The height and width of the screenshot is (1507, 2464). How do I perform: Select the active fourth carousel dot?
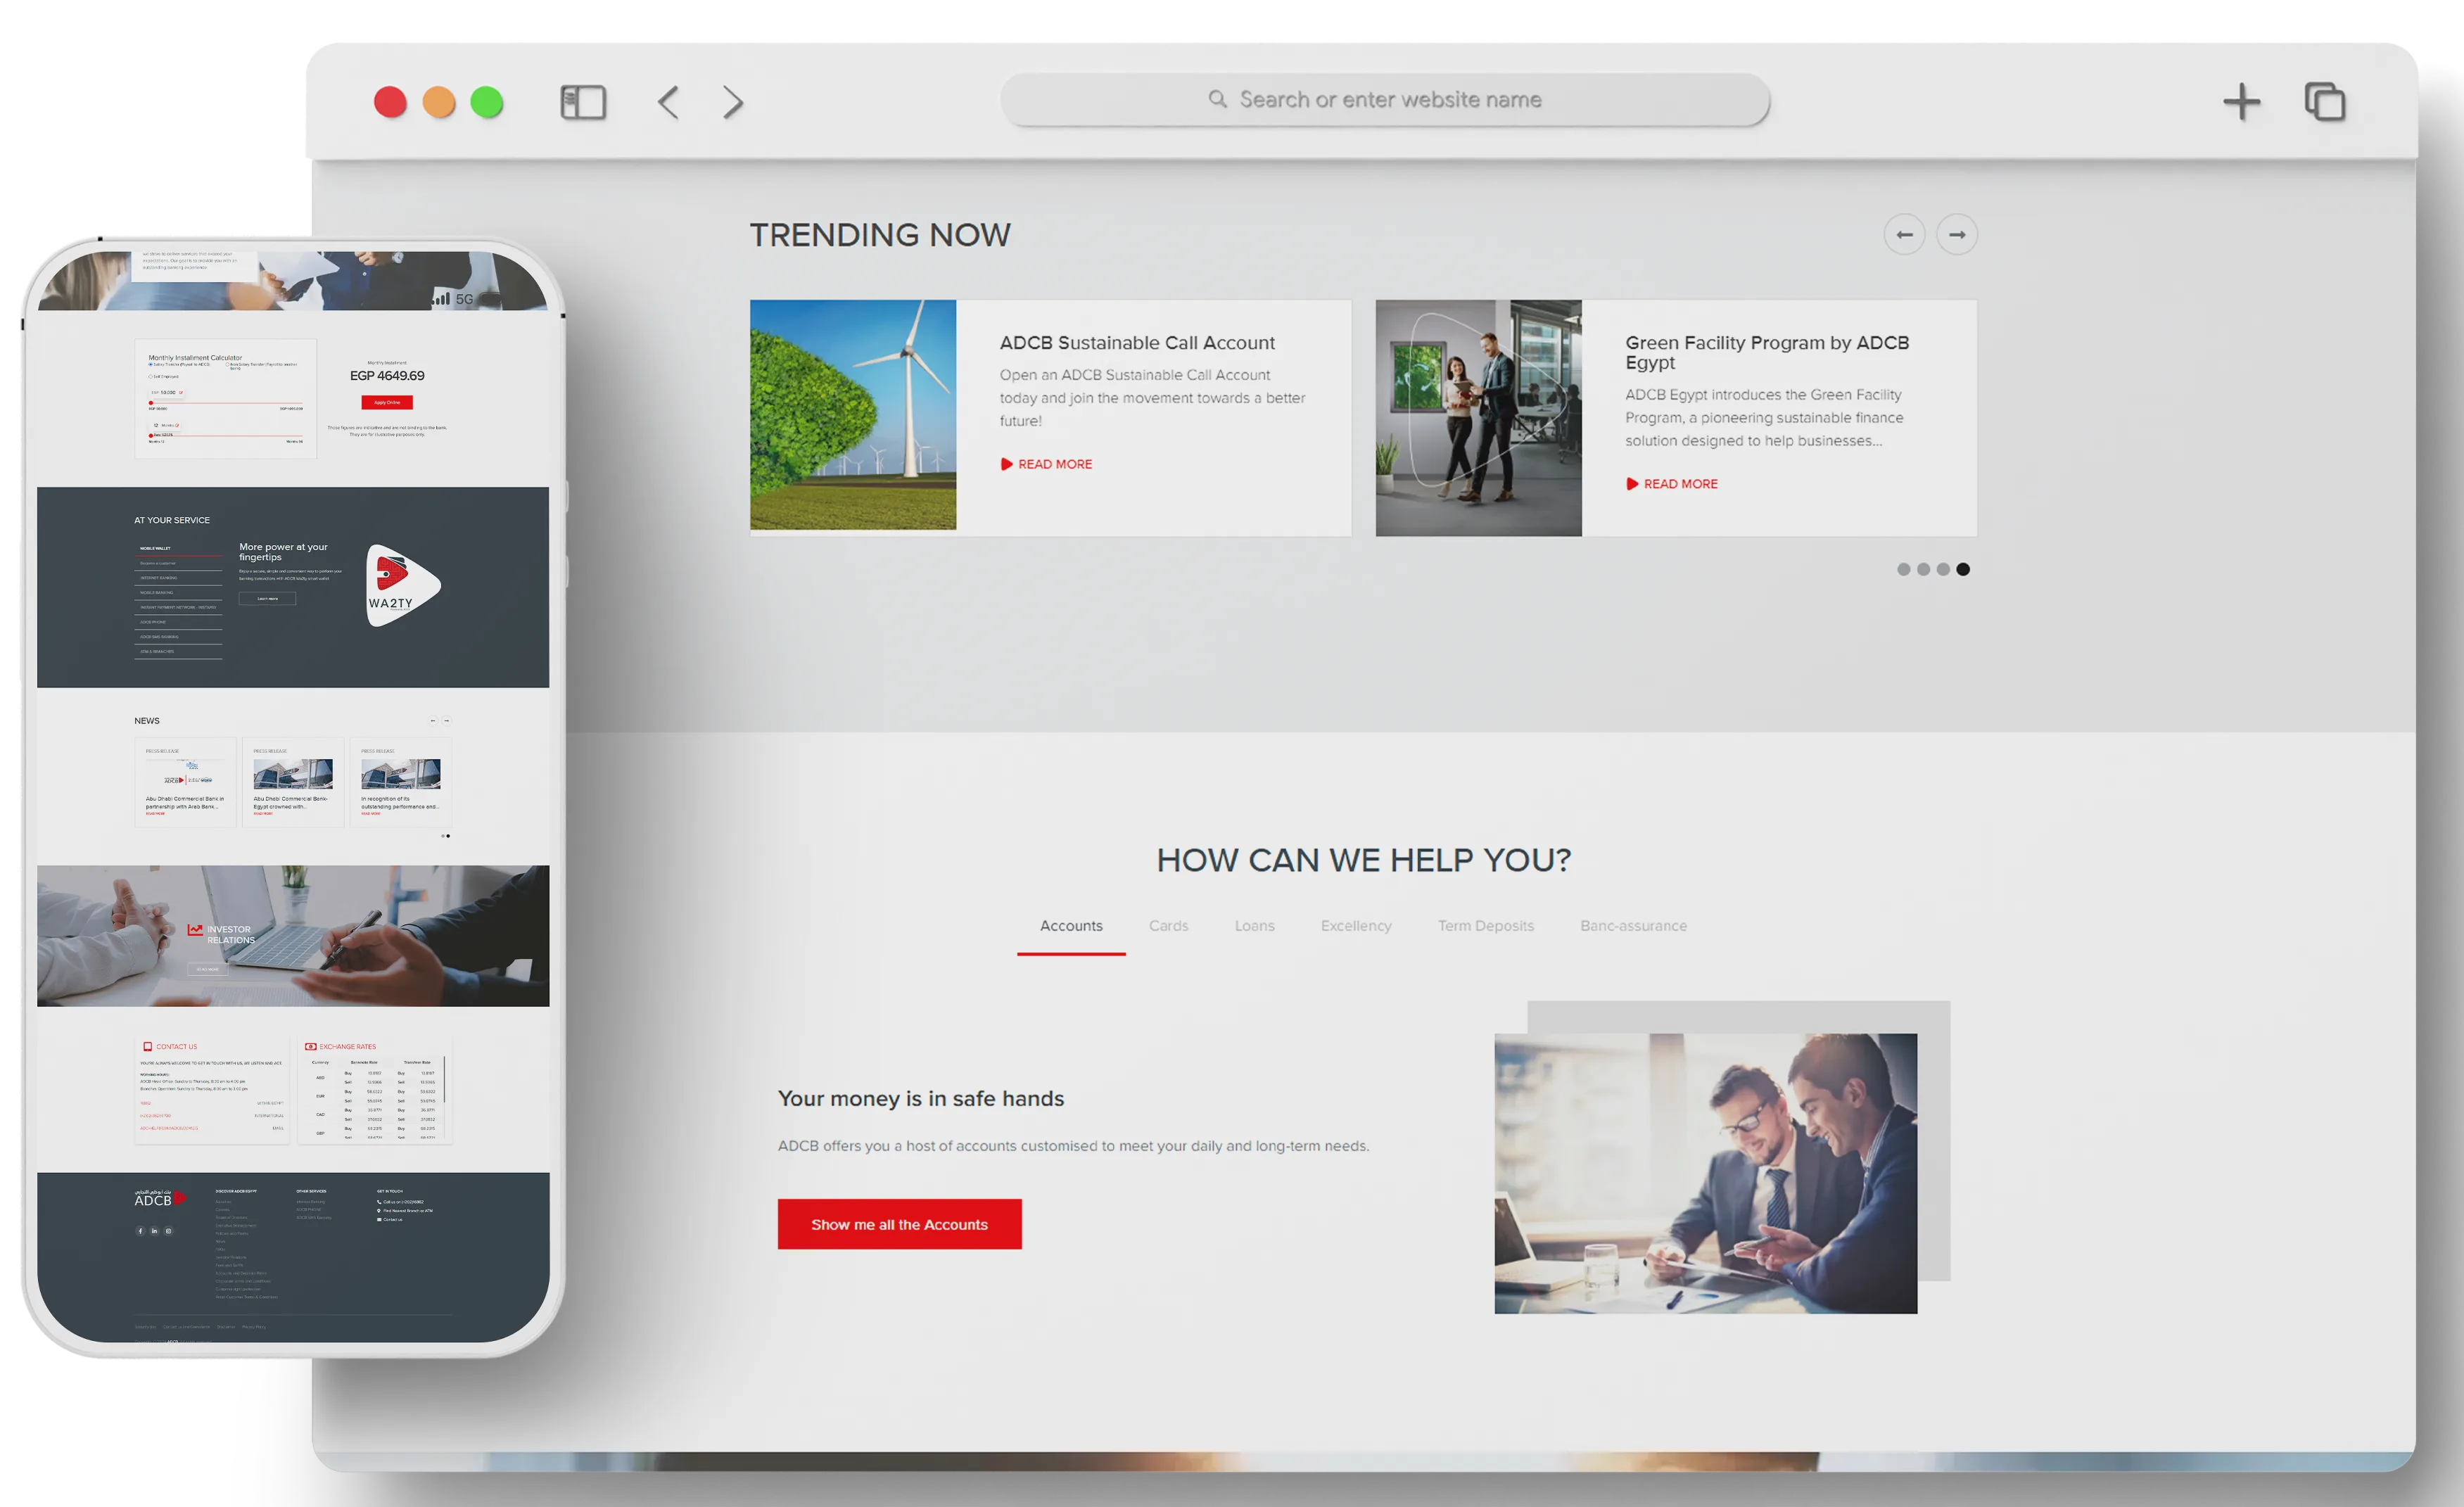click(x=1963, y=569)
